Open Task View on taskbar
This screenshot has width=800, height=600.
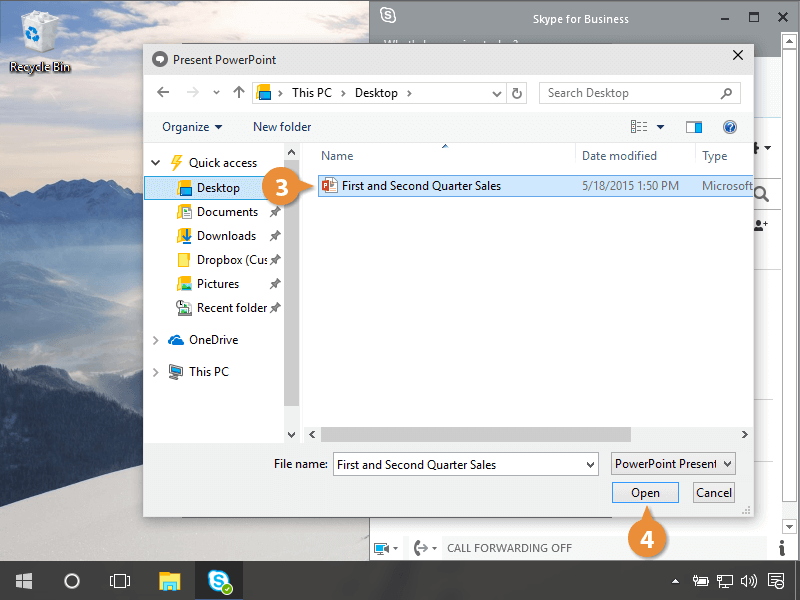tap(120, 580)
